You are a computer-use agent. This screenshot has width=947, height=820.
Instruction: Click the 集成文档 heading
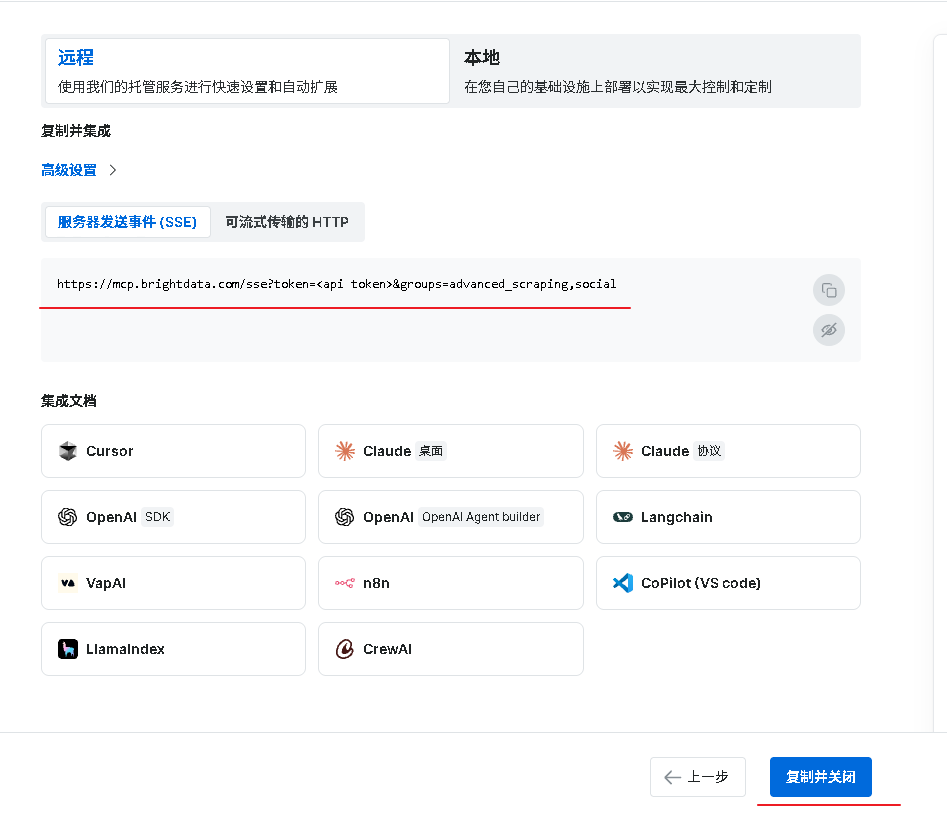[x=69, y=401]
